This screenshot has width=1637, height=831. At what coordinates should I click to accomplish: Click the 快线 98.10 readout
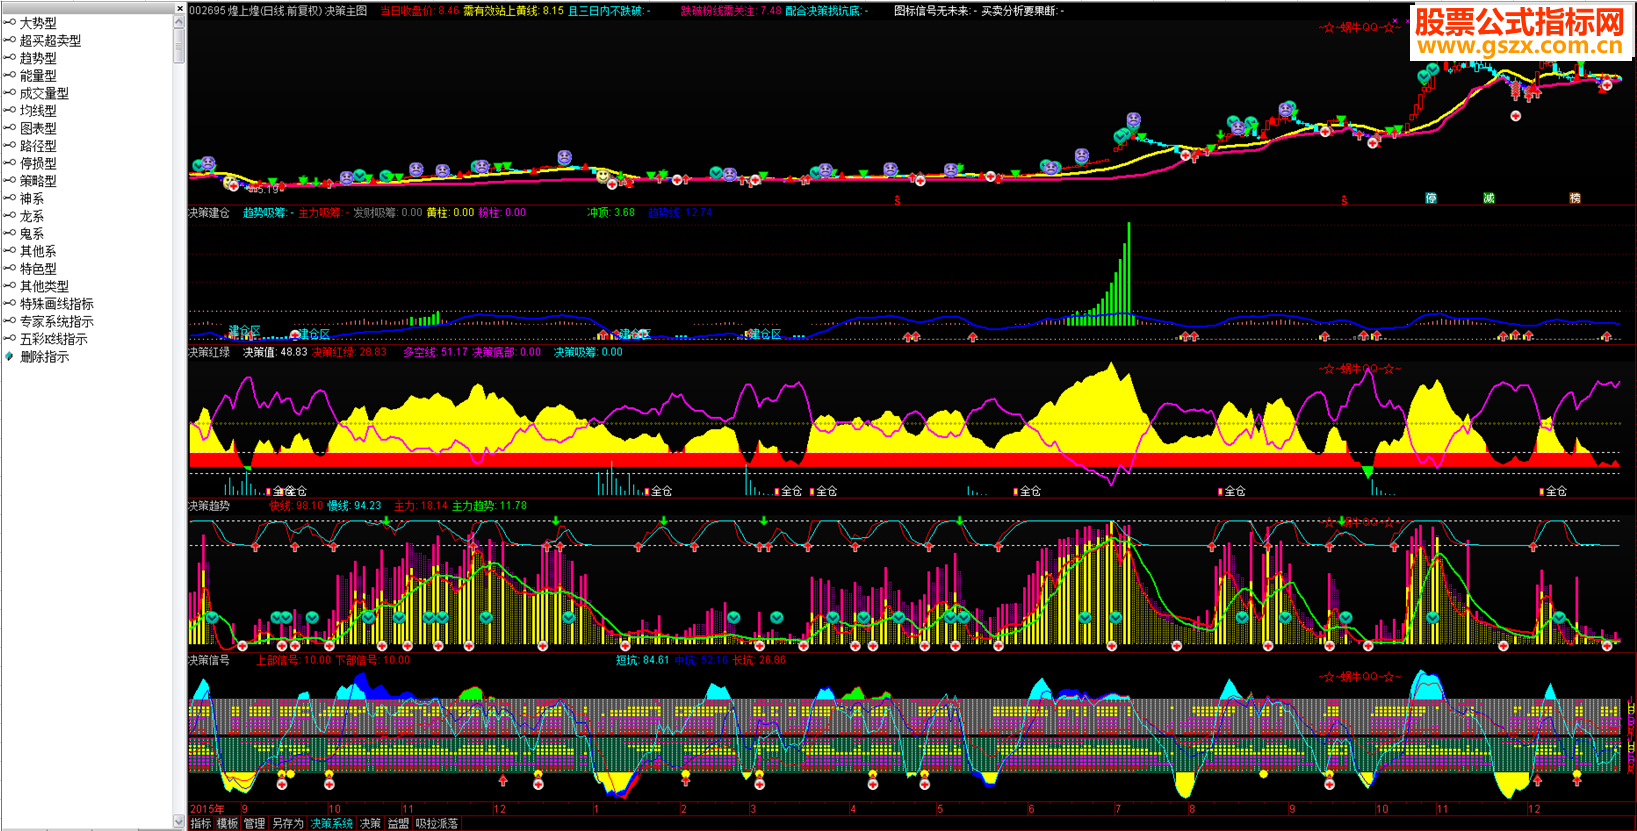pyautogui.click(x=296, y=506)
